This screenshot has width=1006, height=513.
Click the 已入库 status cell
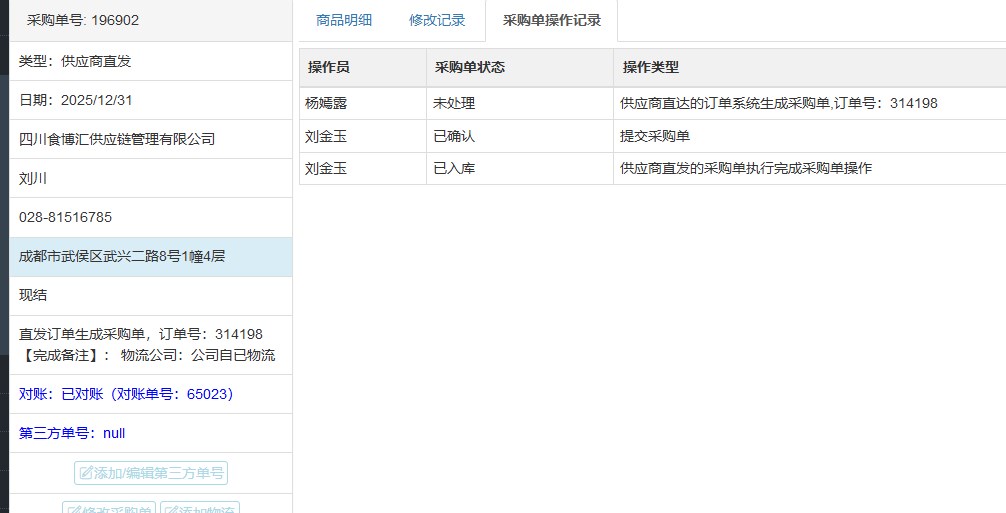454,168
